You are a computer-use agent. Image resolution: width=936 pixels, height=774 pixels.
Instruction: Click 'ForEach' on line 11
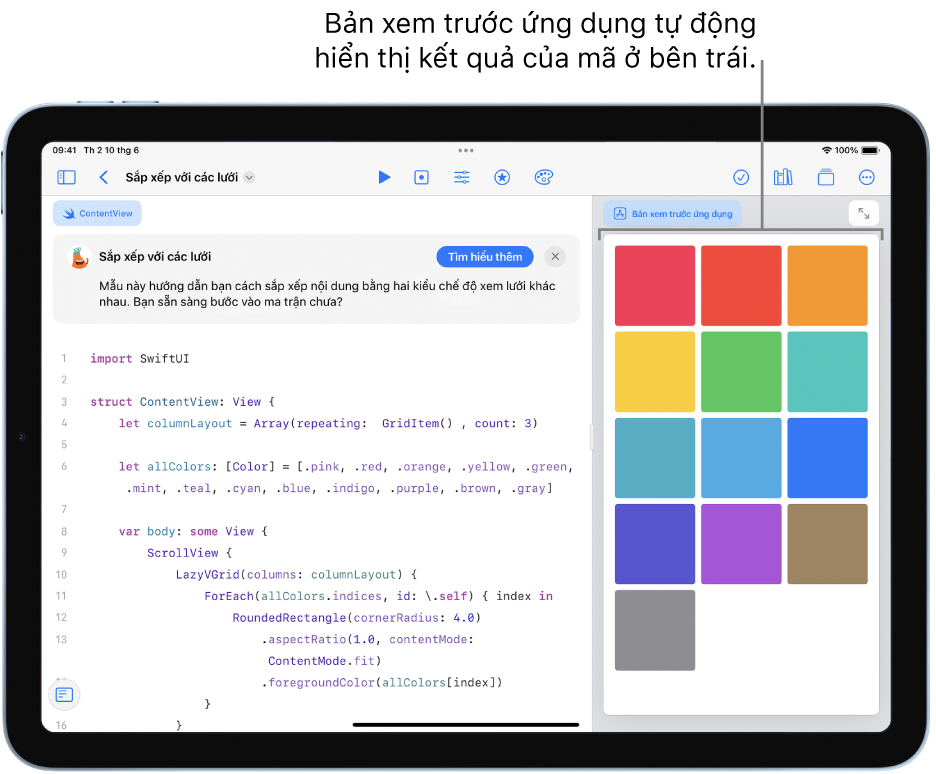[229, 596]
